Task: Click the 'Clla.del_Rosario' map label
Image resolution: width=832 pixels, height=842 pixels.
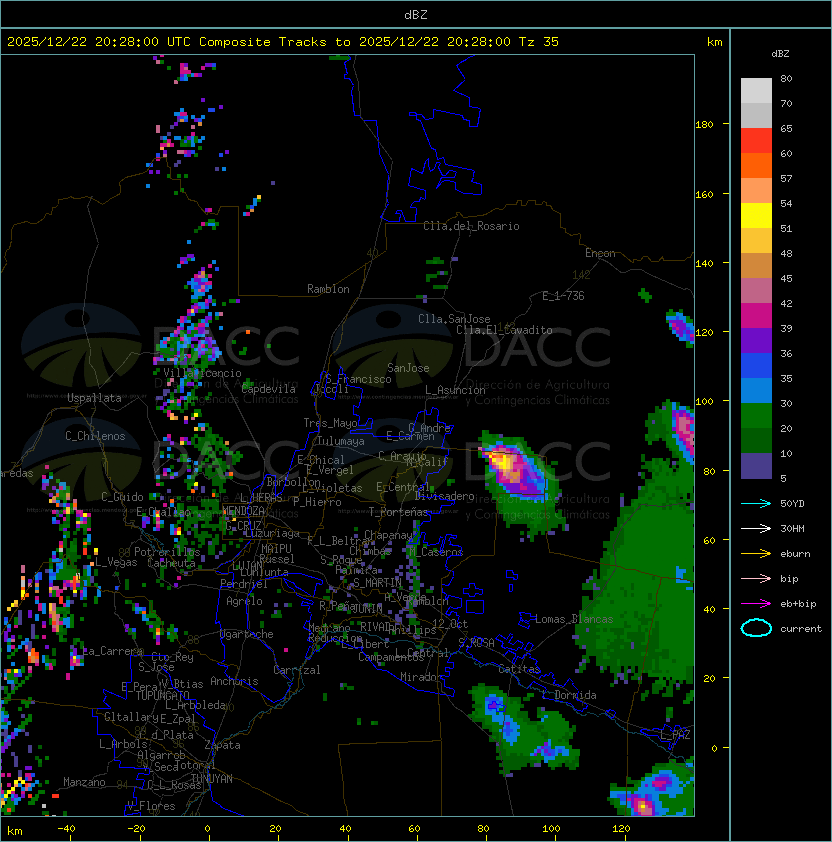Action: 471,226
